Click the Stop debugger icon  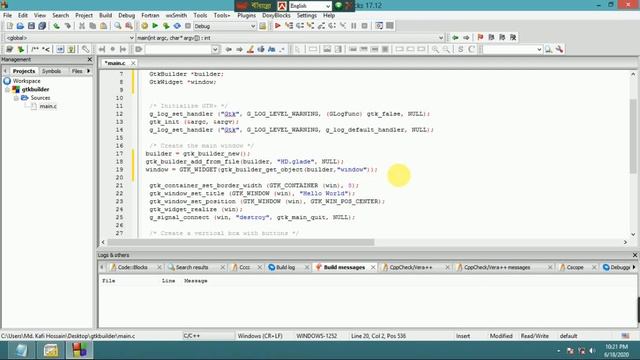click(364, 26)
